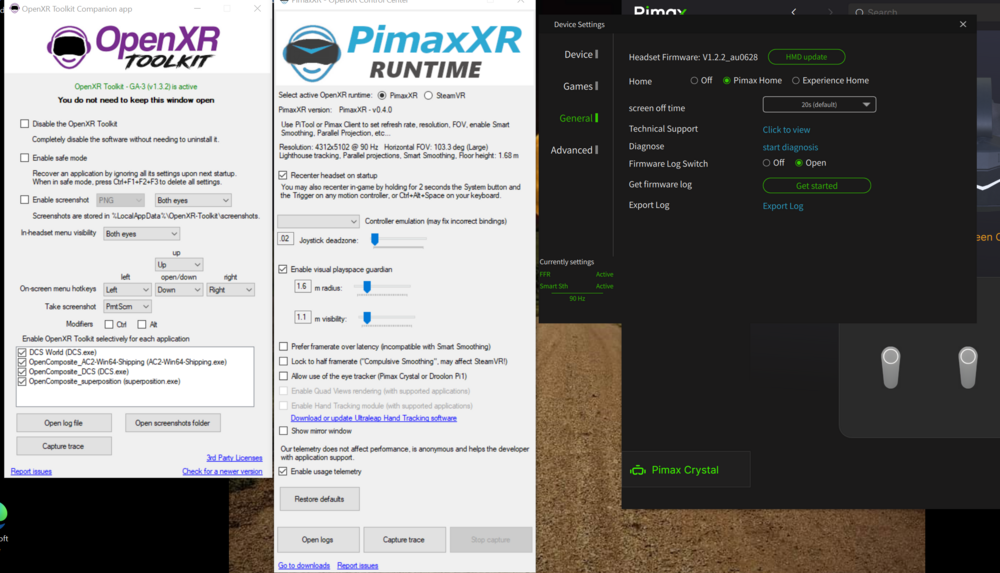The width and height of the screenshot is (1000, 573).
Task: Check Disable the OpenXR Toolkit
Action: (24, 124)
